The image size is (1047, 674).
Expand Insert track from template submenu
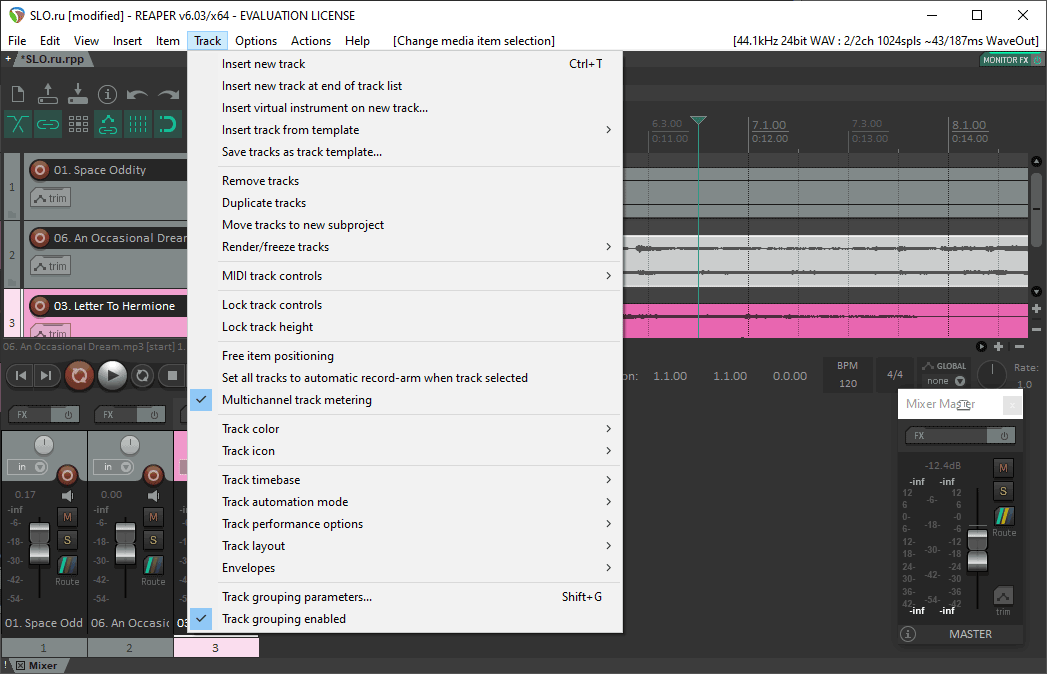405,130
